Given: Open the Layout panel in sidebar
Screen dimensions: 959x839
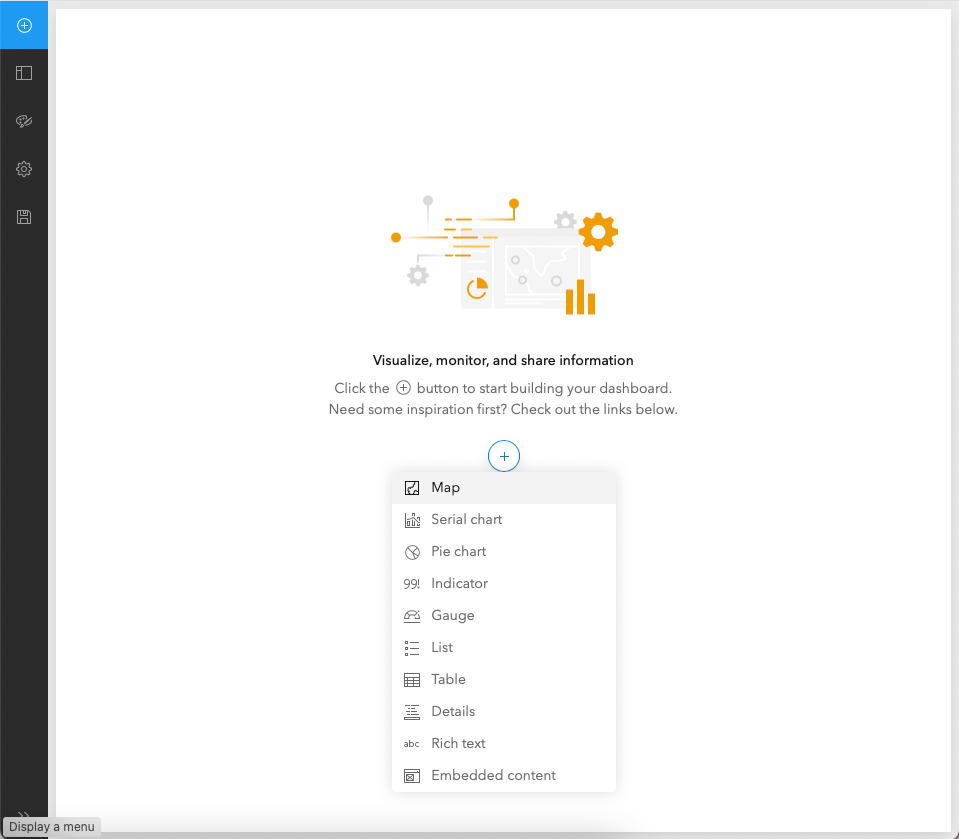Looking at the screenshot, I should [x=24, y=73].
